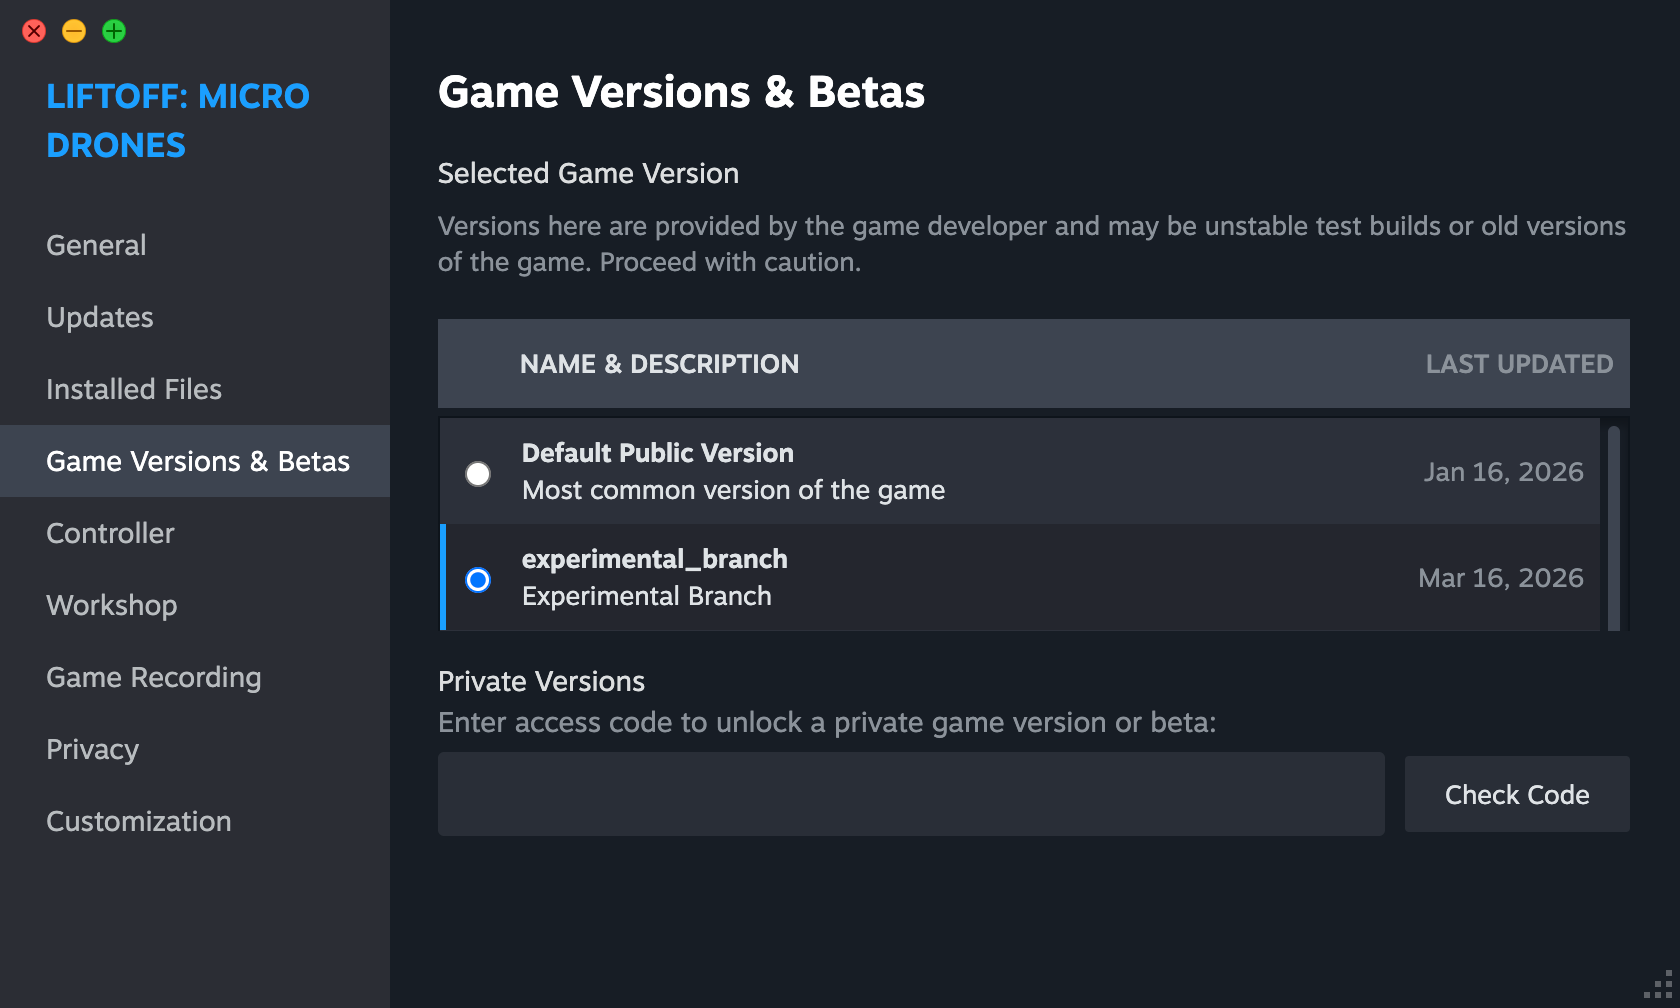Image resolution: width=1680 pixels, height=1008 pixels.
Task: Go to the Updates section
Action: [x=100, y=317]
